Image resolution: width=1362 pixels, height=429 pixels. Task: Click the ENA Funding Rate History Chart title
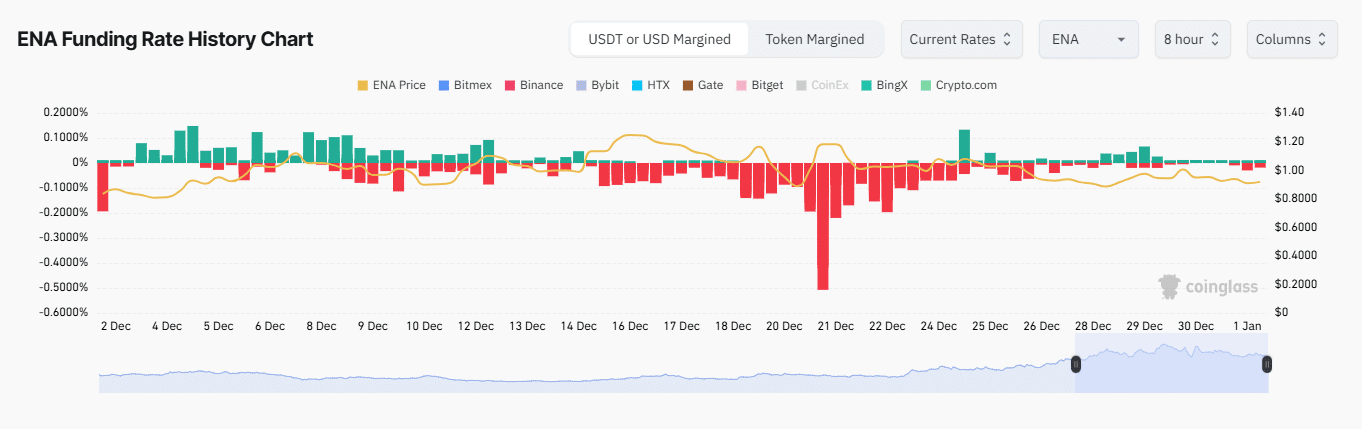tap(165, 39)
